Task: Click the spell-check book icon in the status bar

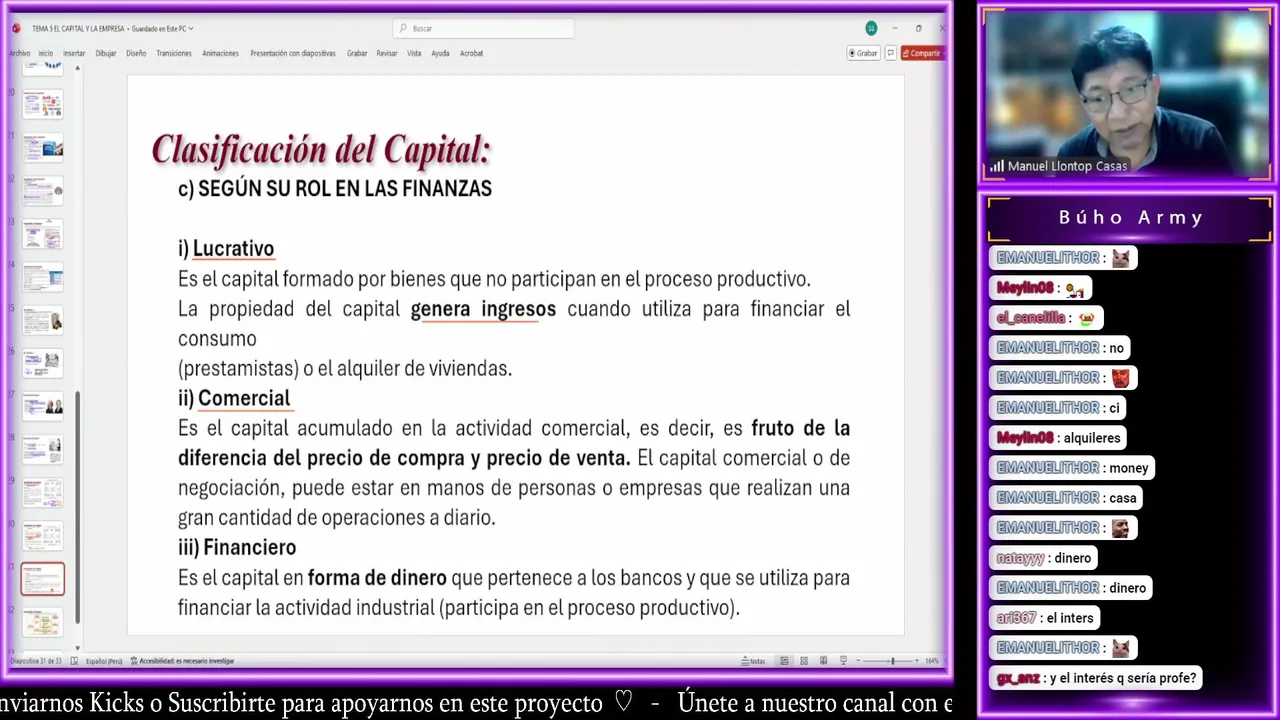Action: (73, 661)
